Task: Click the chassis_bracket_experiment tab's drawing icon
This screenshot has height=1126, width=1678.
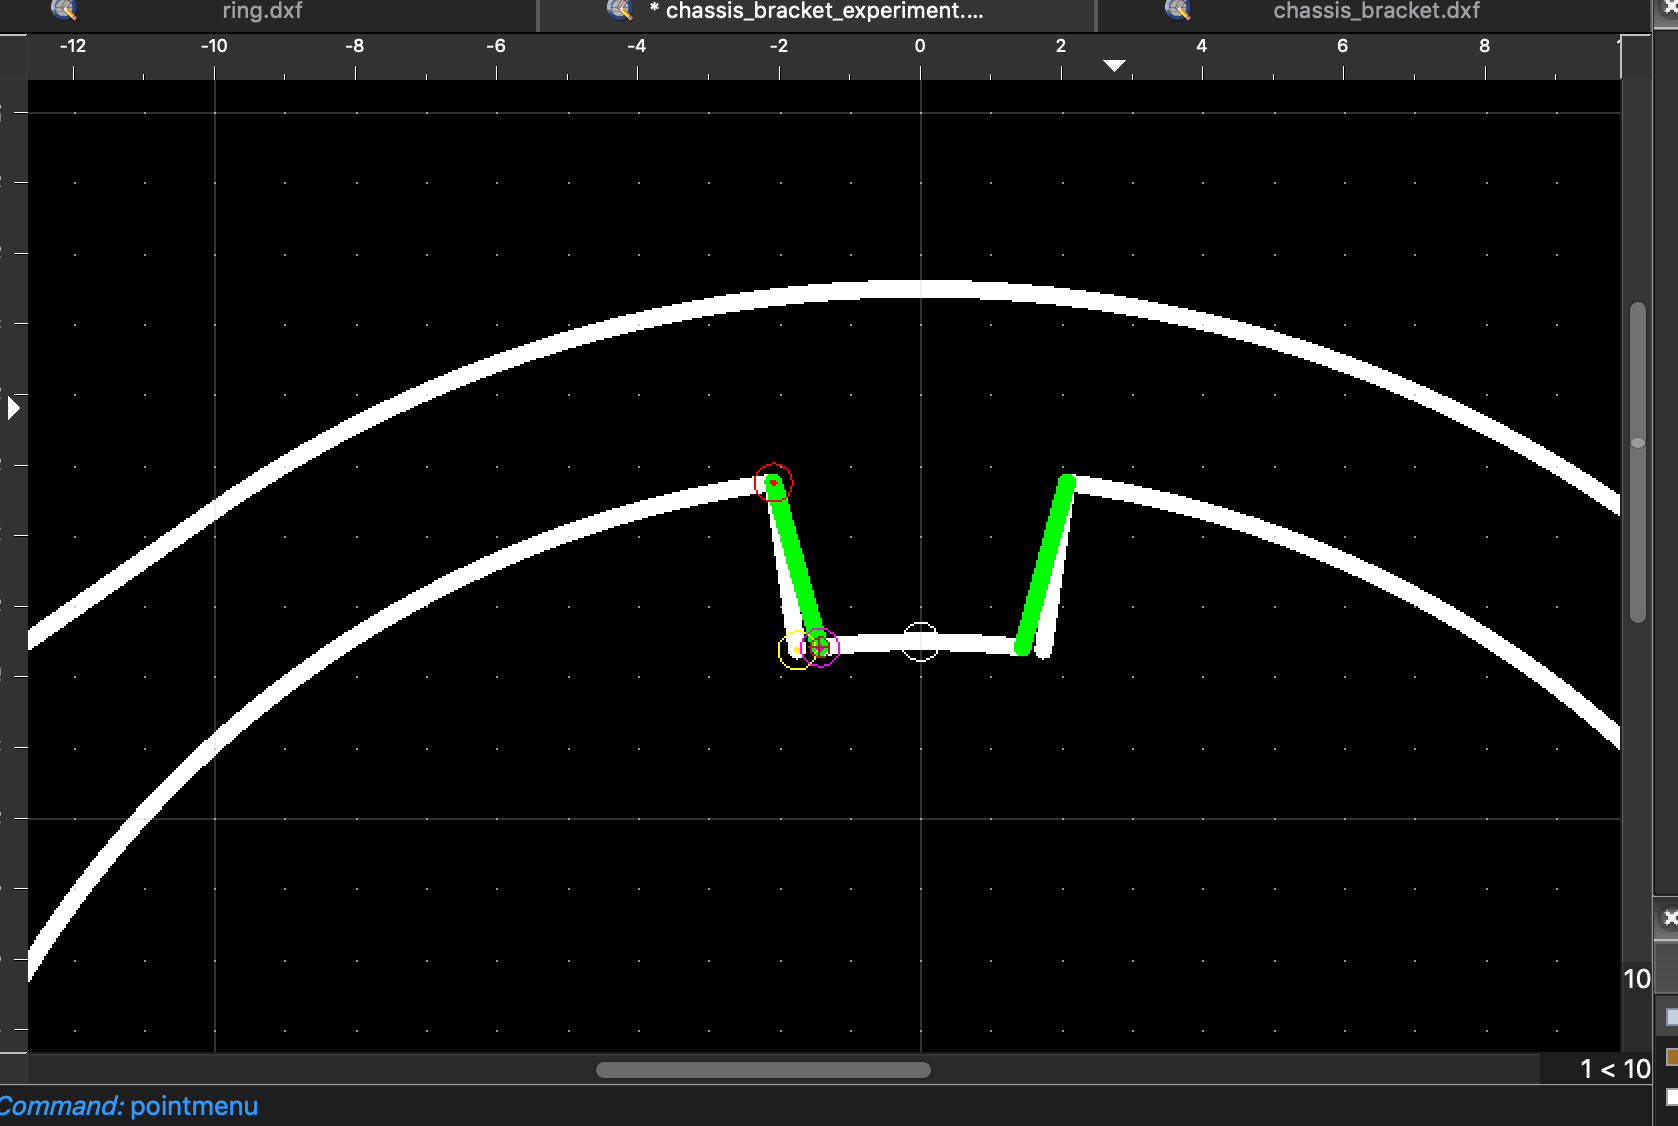Action: coord(620,10)
